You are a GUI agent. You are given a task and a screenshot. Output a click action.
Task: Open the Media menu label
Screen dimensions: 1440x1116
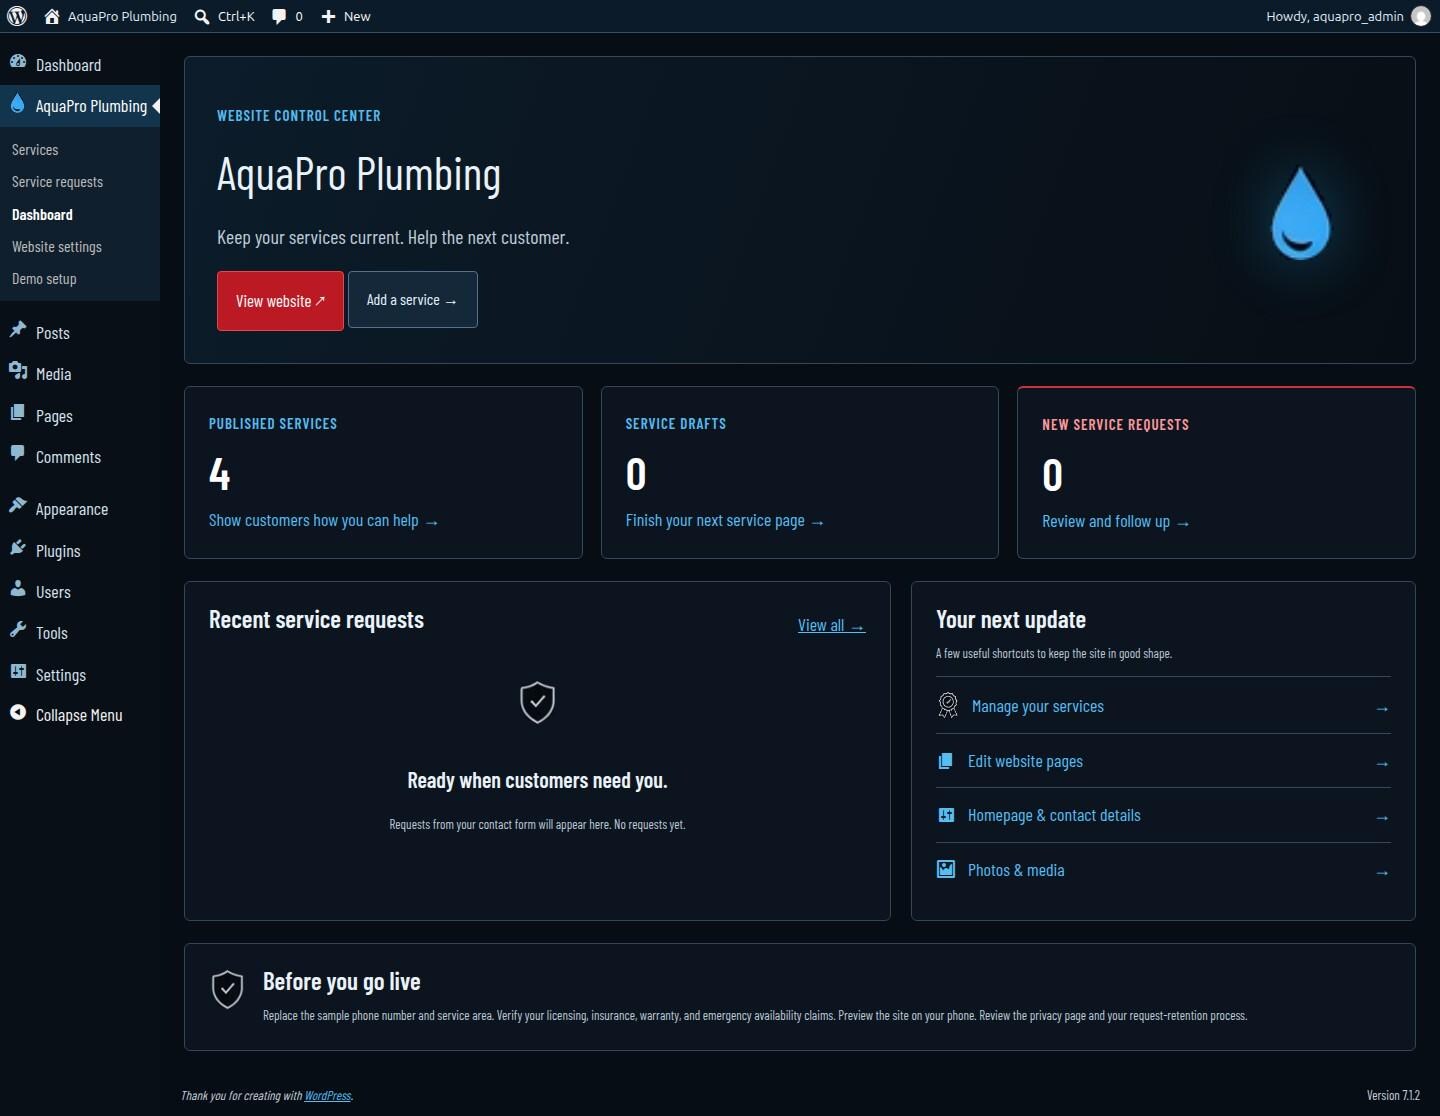(x=54, y=374)
